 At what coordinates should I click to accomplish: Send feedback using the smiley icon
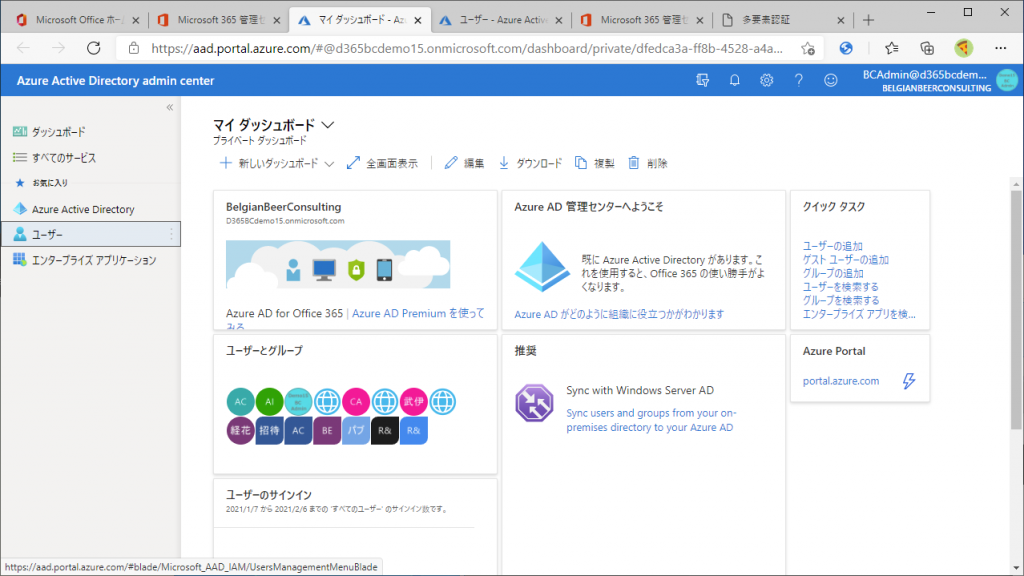[x=831, y=80]
